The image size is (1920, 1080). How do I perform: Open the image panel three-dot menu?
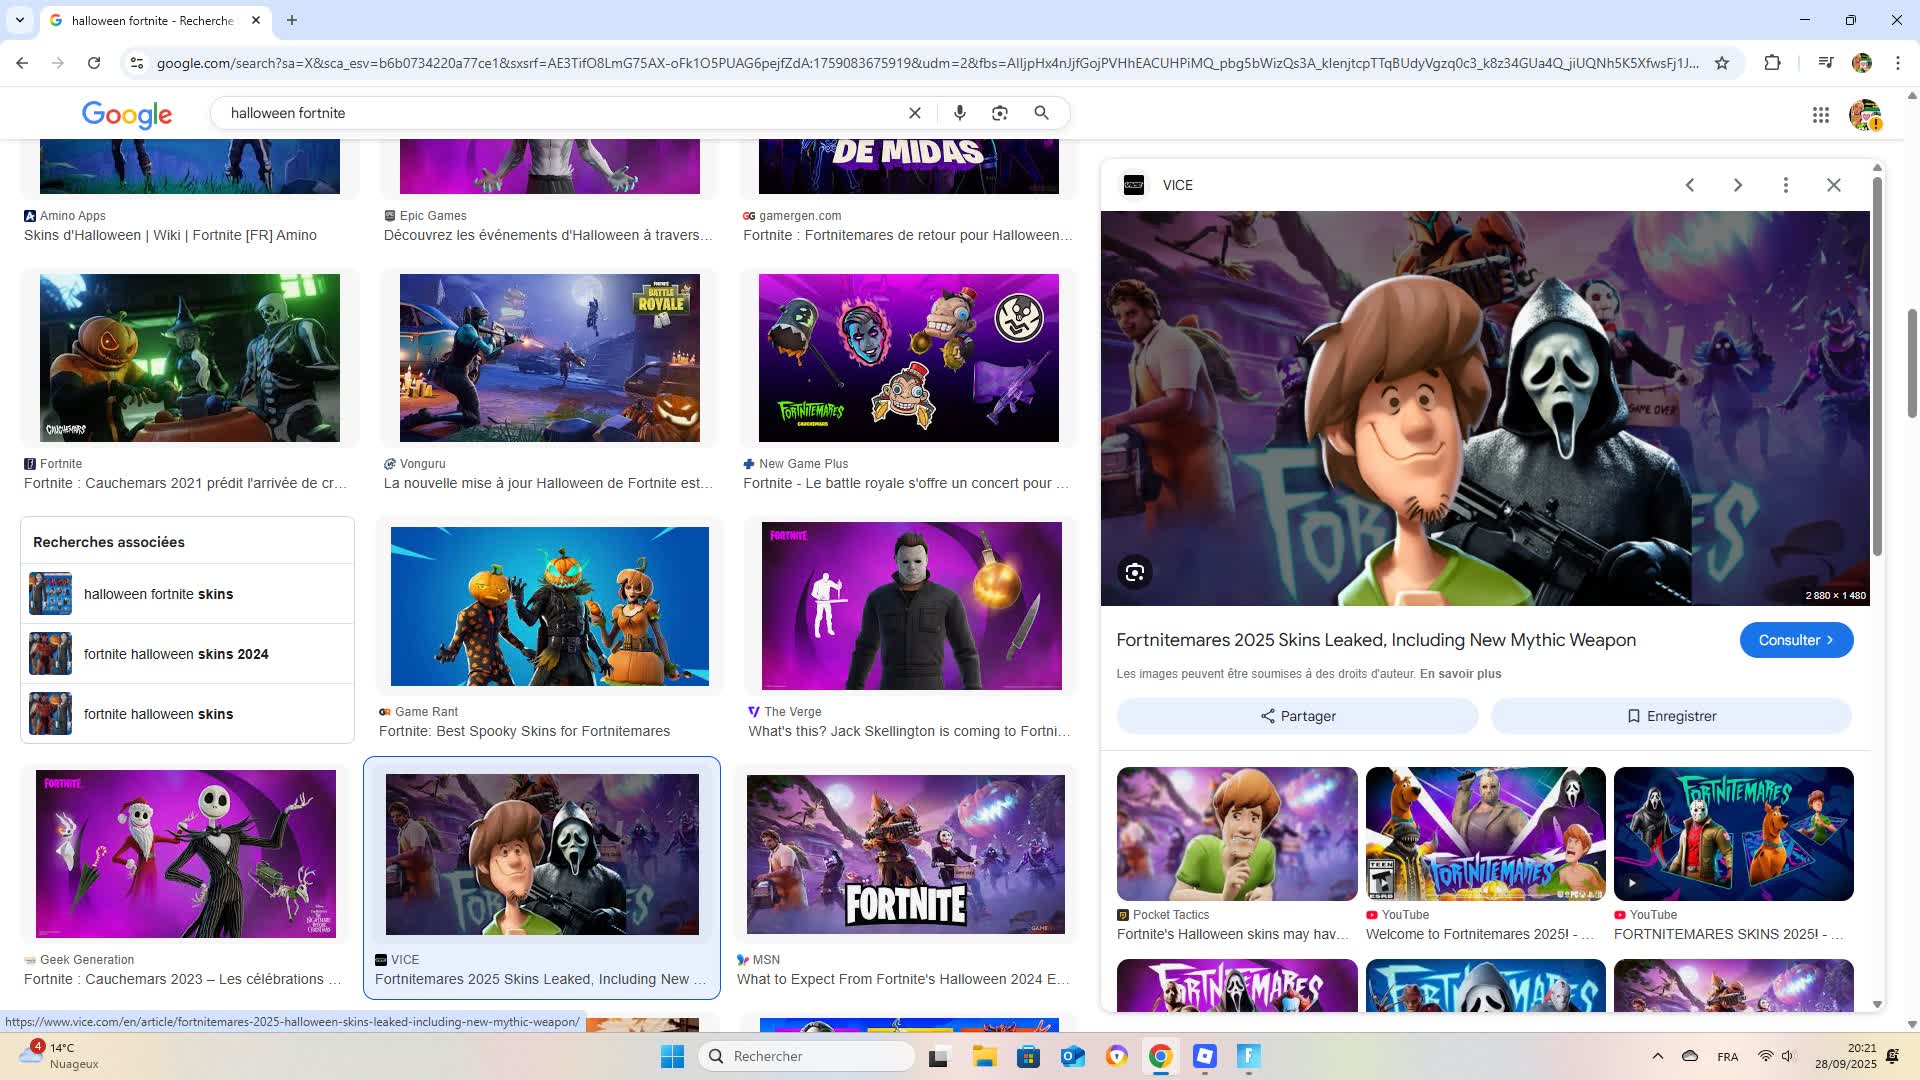pyautogui.click(x=1785, y=185)
